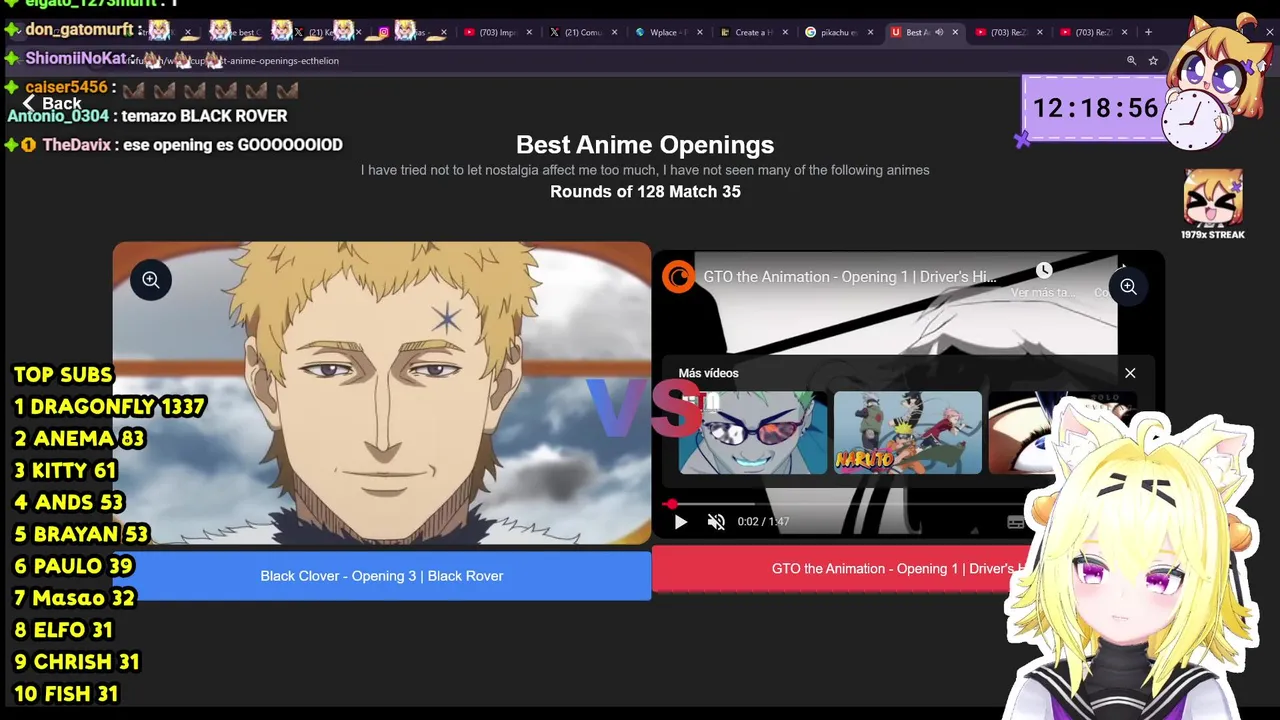
Task: Close the Más vídeos panel
Action: click(1130, 373)
